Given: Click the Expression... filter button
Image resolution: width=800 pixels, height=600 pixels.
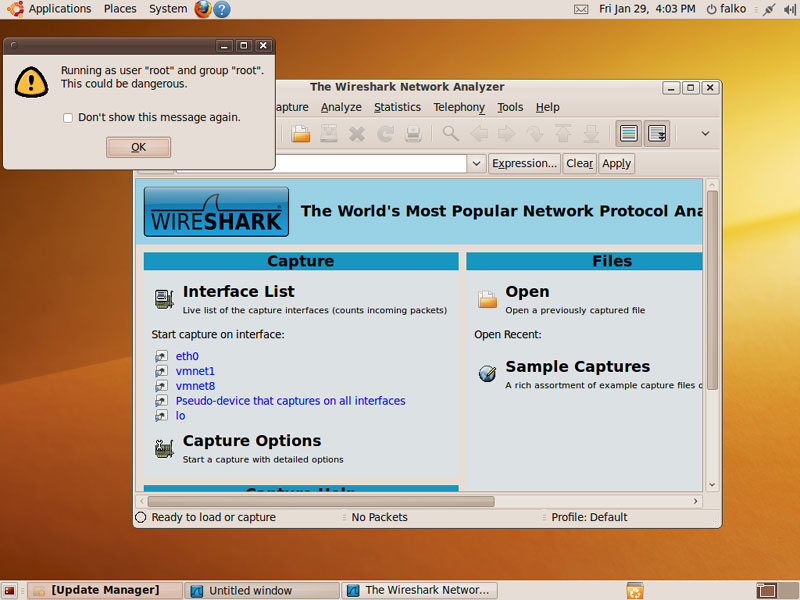Looking at the screenshot, I should tap(524, 163).
